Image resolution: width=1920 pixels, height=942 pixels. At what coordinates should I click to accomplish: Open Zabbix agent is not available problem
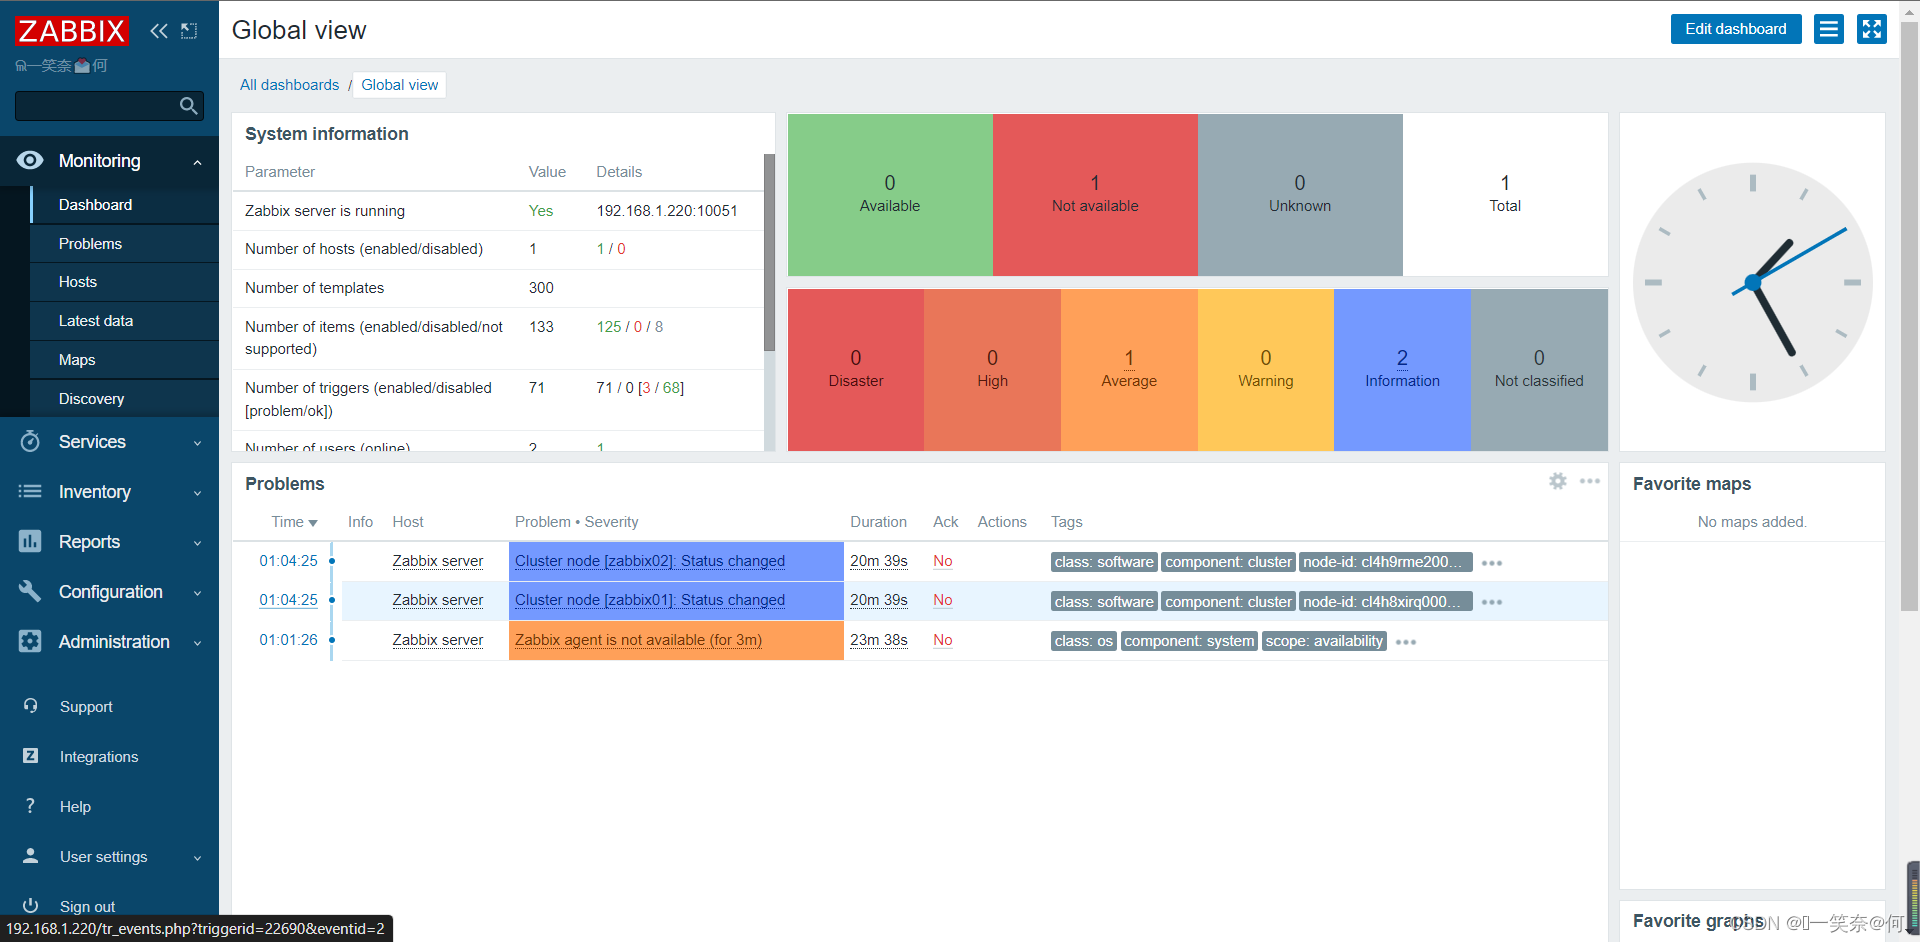638,640
